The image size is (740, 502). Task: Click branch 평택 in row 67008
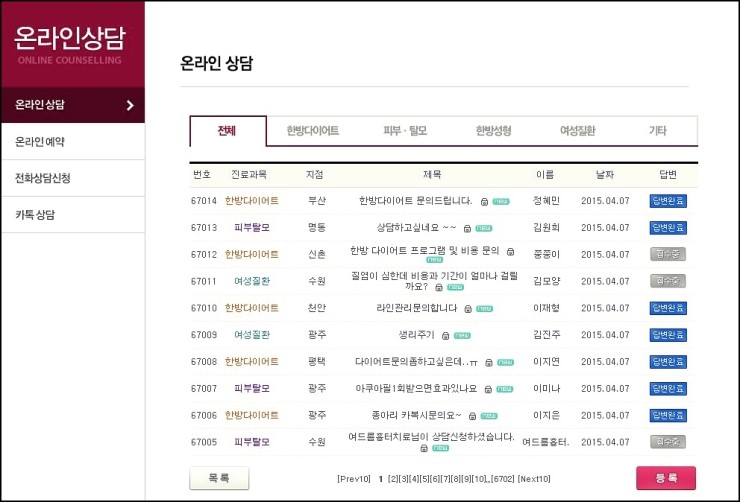coord(317,362)
